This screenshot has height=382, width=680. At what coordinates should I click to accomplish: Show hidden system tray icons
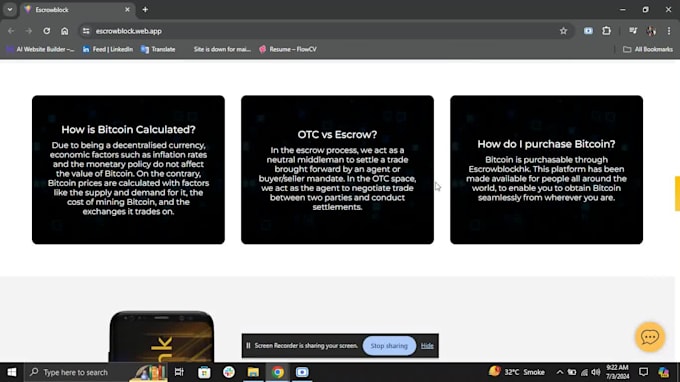click(x=560, y=372)
